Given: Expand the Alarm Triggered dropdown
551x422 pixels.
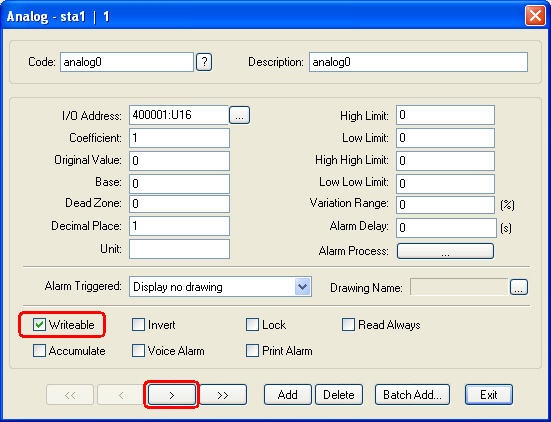Looking at the screenshot, I should 302,287.
